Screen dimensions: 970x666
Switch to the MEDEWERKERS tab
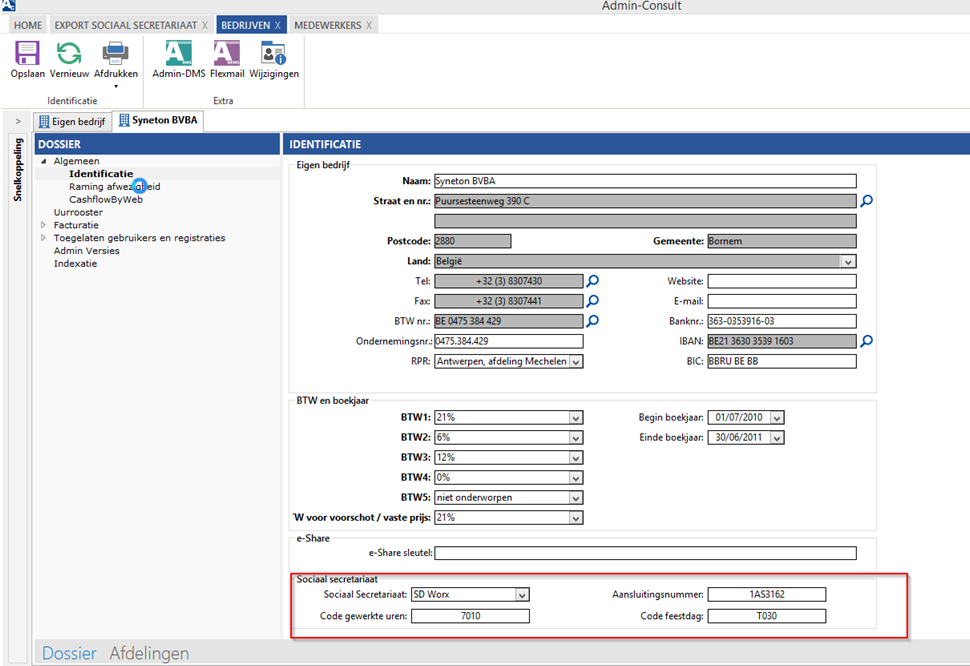(327, 24)
